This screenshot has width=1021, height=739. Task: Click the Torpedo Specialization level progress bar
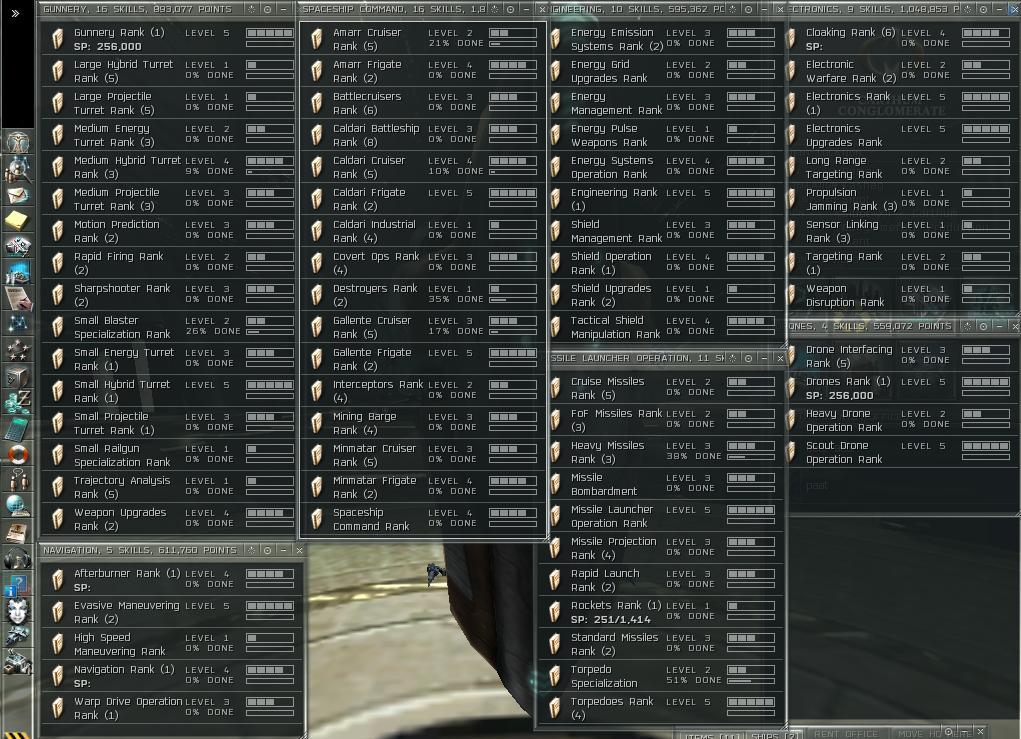[x=751, y=670]
